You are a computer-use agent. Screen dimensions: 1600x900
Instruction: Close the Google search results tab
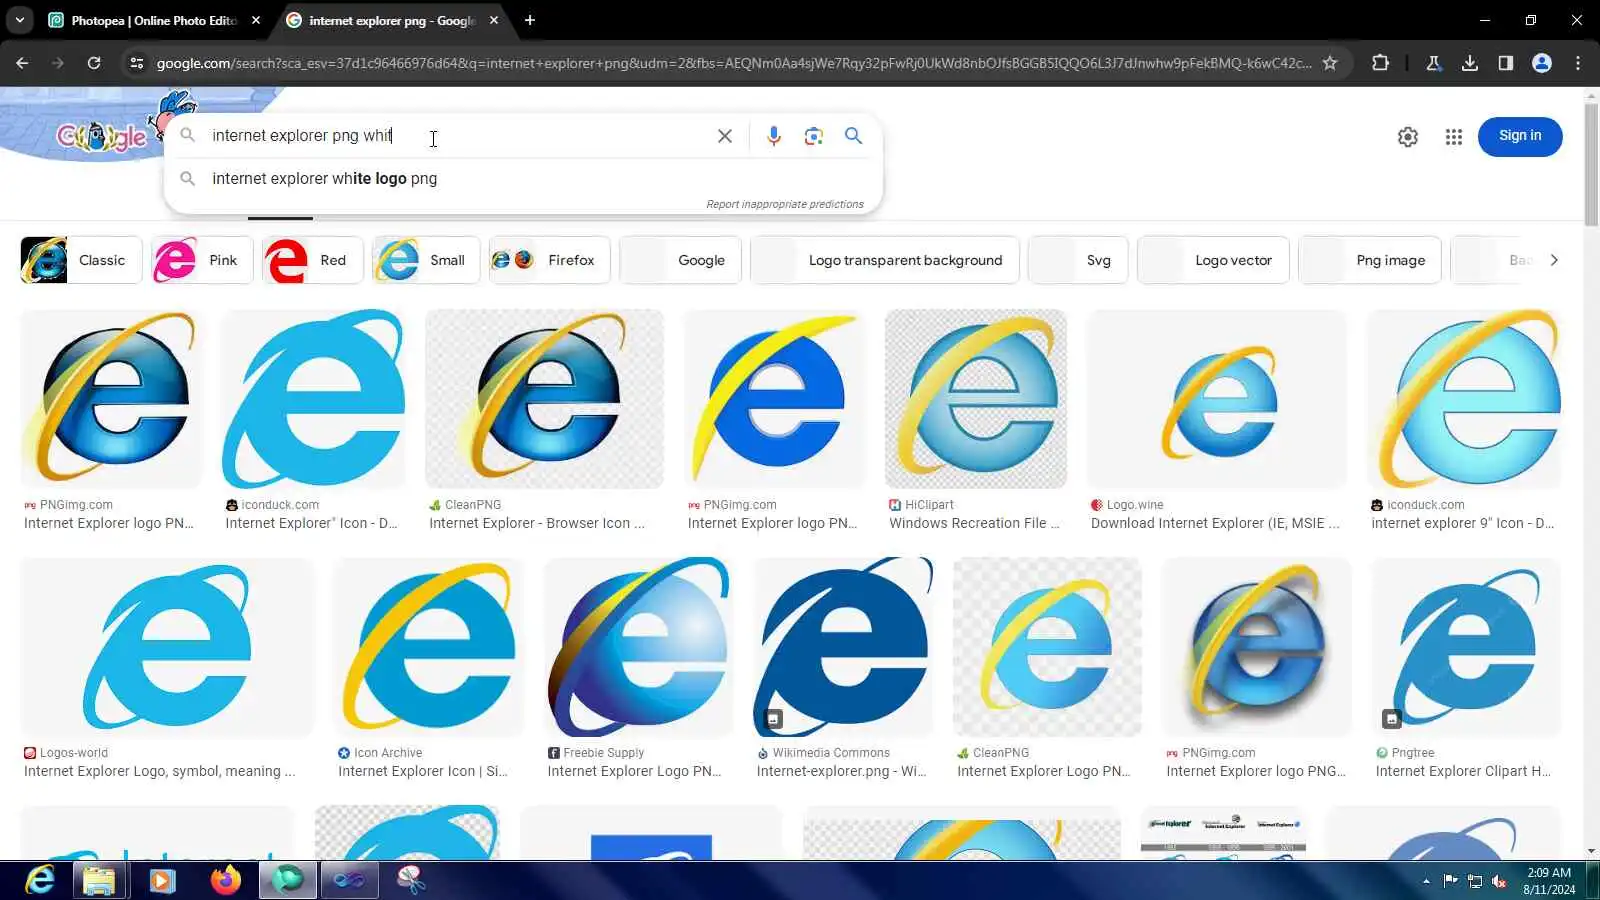click(x=494, y=20)
